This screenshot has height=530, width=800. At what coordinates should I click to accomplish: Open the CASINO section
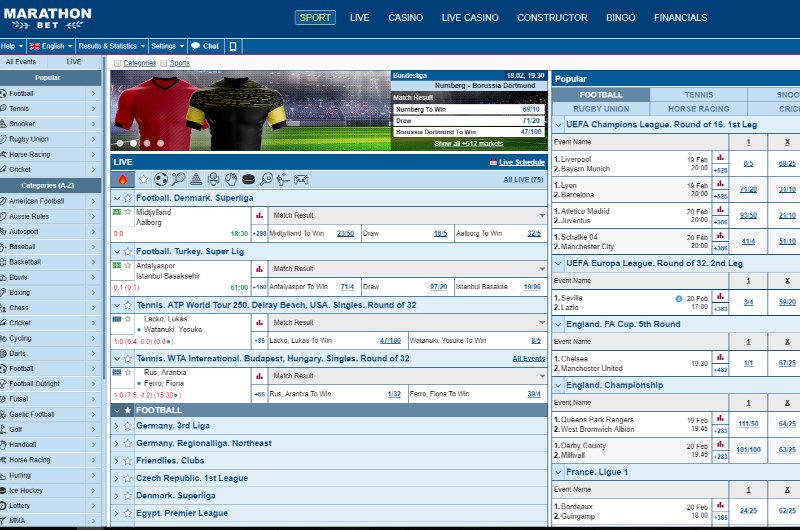405,17
